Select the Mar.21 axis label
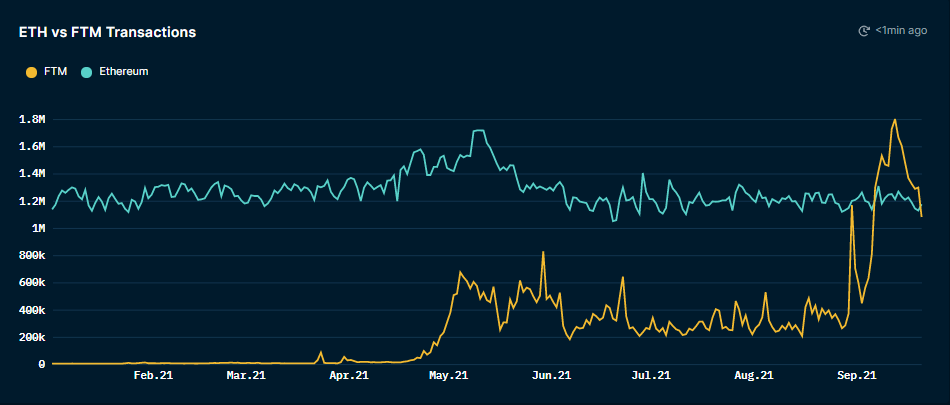This screenshot has width=950, height=405. click(245, 376)
